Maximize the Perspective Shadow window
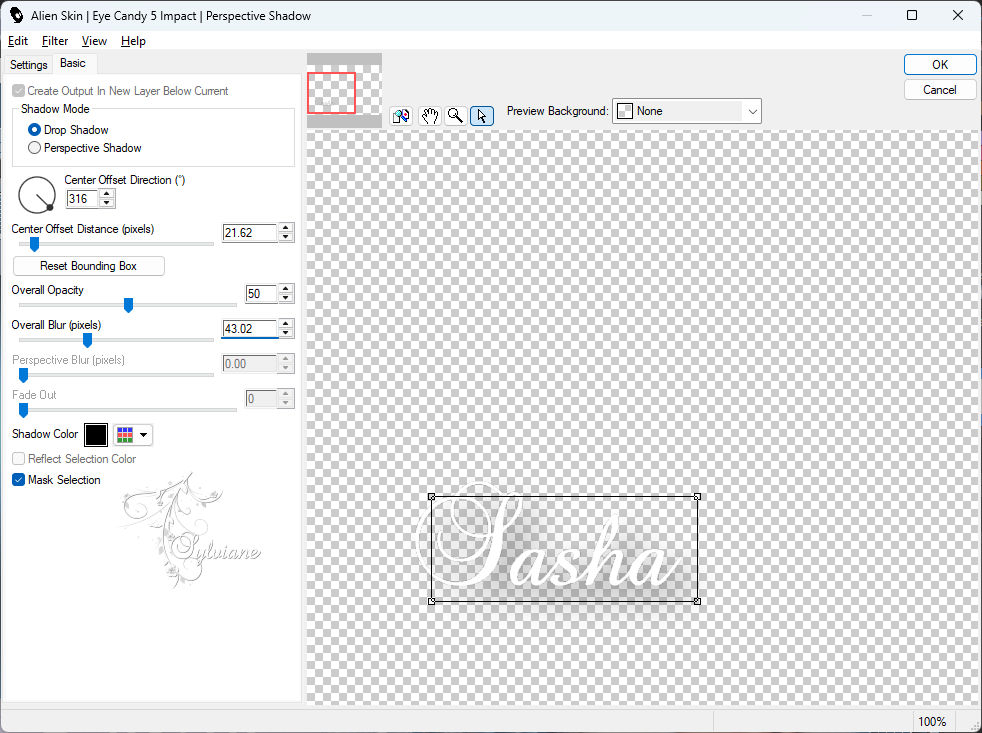Image resolution: width=982 pixels, height=733 pixels. point(912,15)
